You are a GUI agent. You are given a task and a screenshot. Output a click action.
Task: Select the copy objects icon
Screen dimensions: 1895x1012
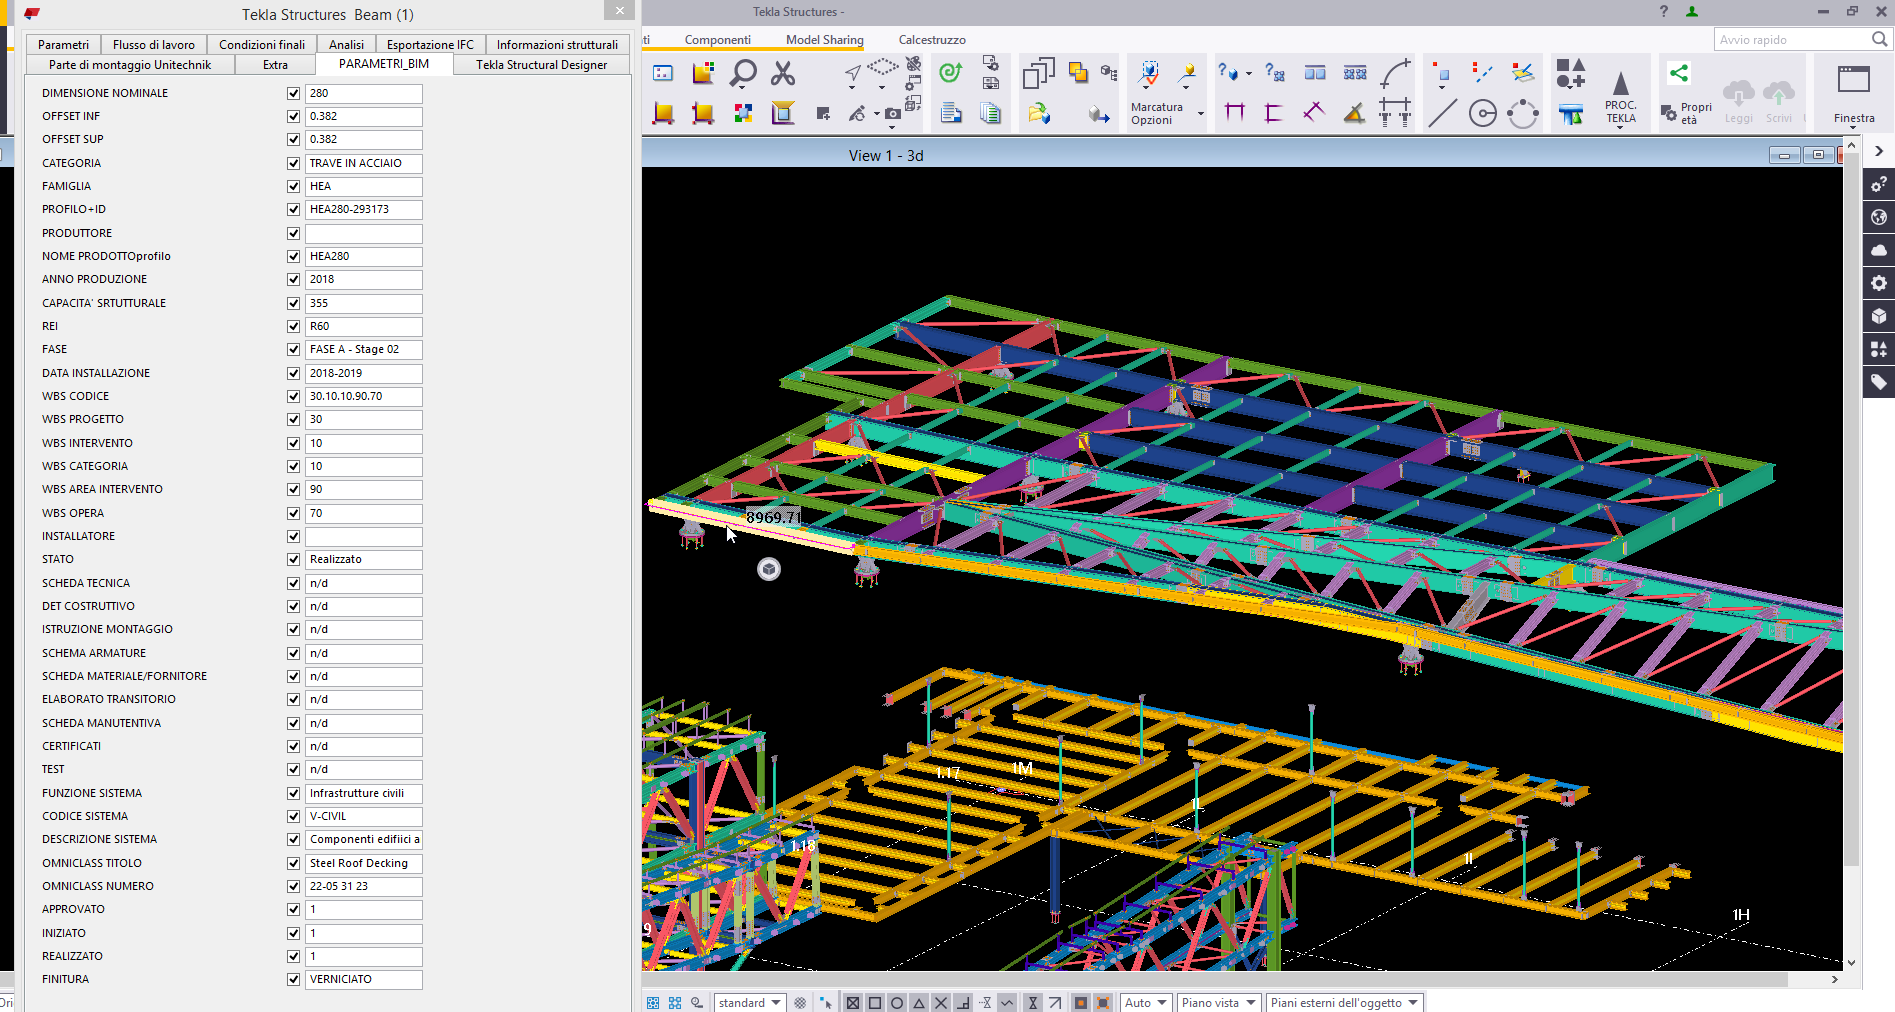pos(1038,73)
